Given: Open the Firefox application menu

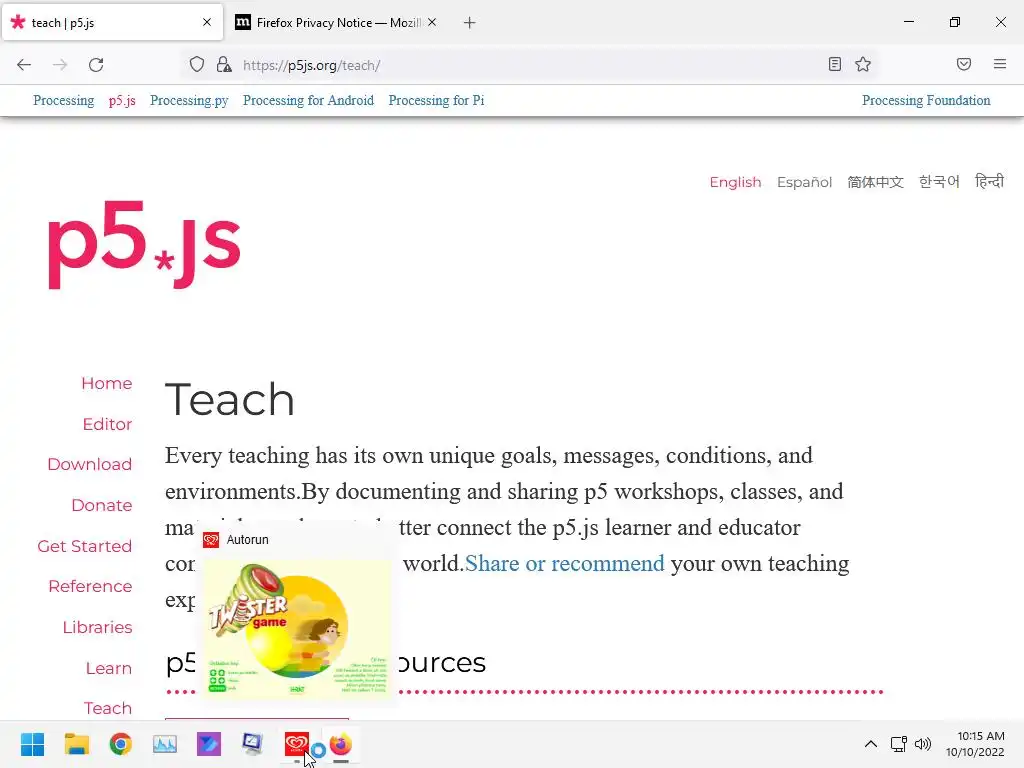Looking at the screenshot, I should coord(1000,64).
